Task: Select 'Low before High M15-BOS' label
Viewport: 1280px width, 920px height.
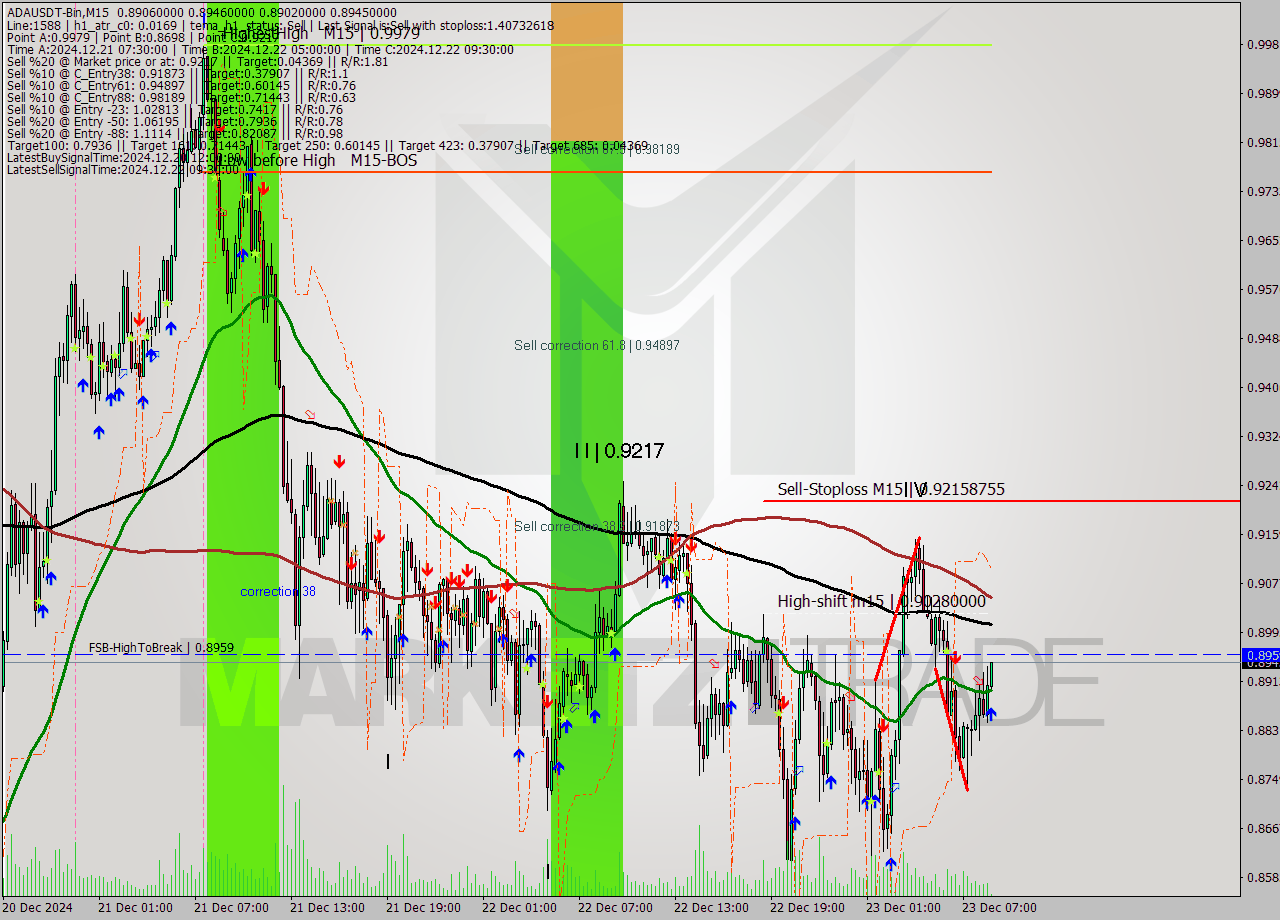Action: (314, 160)
